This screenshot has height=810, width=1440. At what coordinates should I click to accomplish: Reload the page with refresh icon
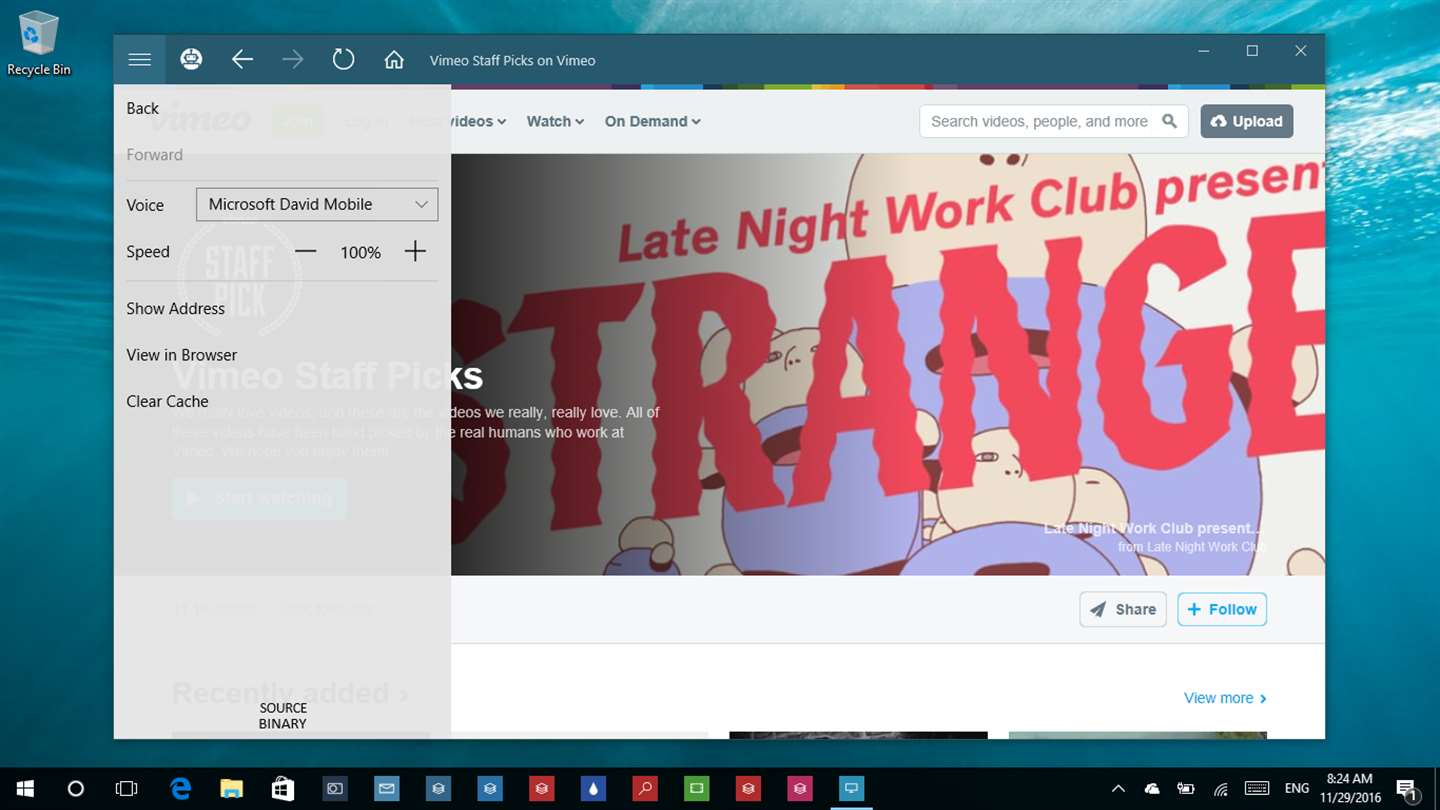coord(343,60)
